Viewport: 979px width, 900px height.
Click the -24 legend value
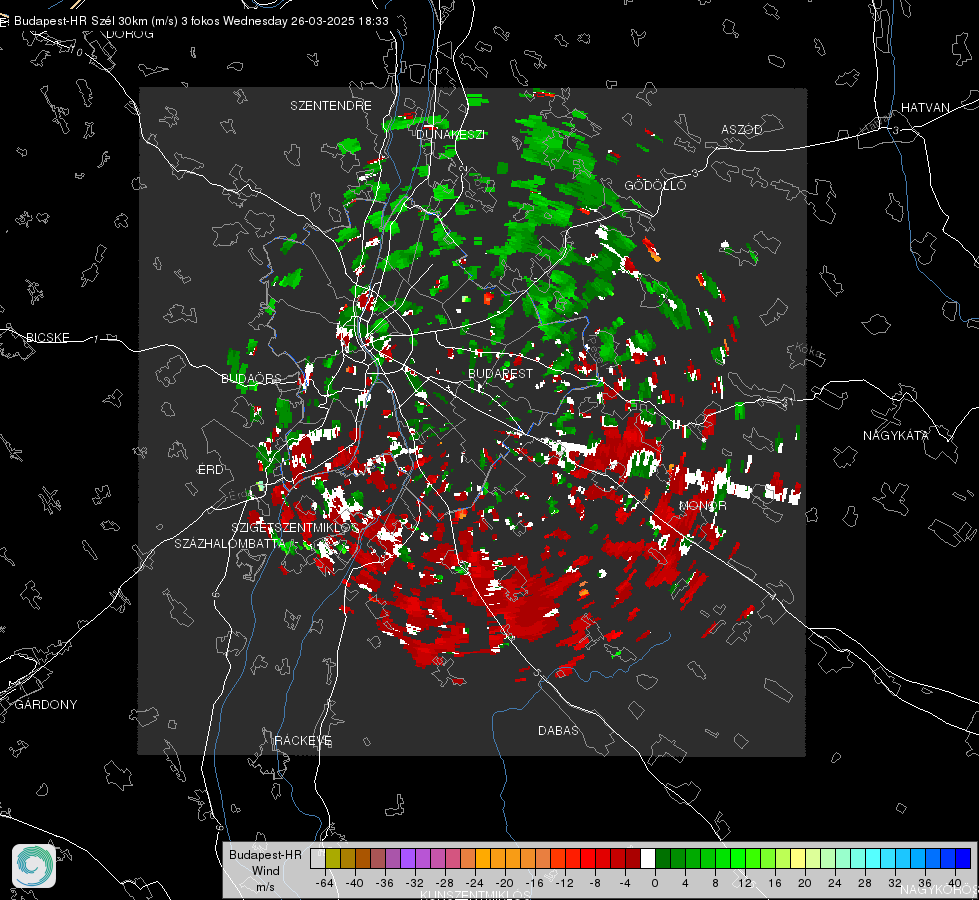click(474, 883)
